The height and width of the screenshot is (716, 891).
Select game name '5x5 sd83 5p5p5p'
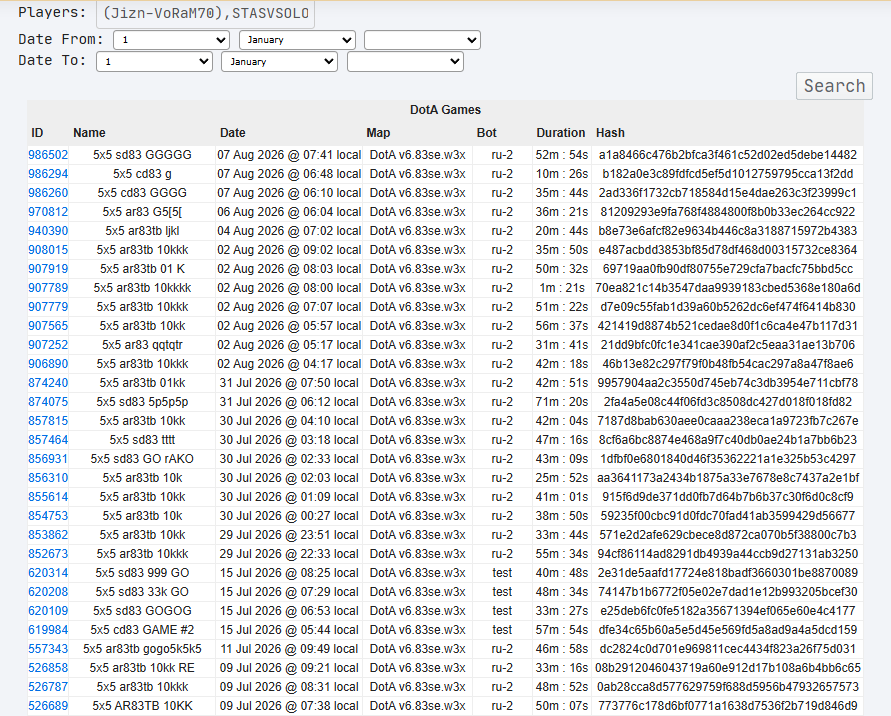click(x=142, y=402)
